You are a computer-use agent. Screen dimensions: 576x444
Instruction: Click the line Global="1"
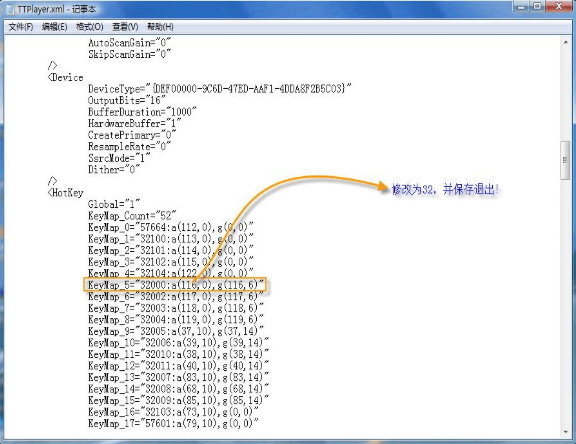(114, 204)
